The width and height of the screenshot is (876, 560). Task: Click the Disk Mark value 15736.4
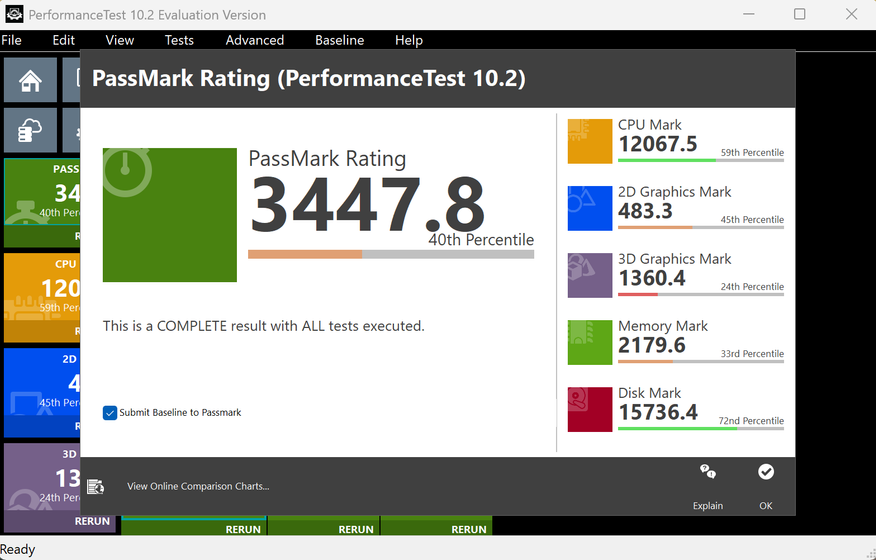tap(658, 412)
